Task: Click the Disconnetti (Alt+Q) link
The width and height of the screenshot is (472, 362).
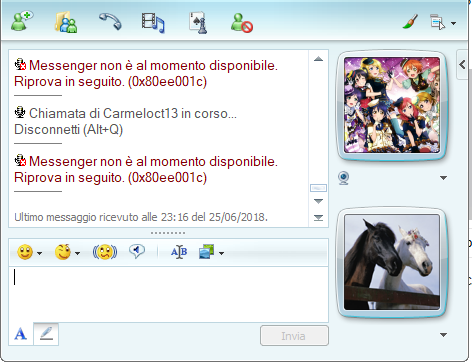Action: [x=69, y=129]
